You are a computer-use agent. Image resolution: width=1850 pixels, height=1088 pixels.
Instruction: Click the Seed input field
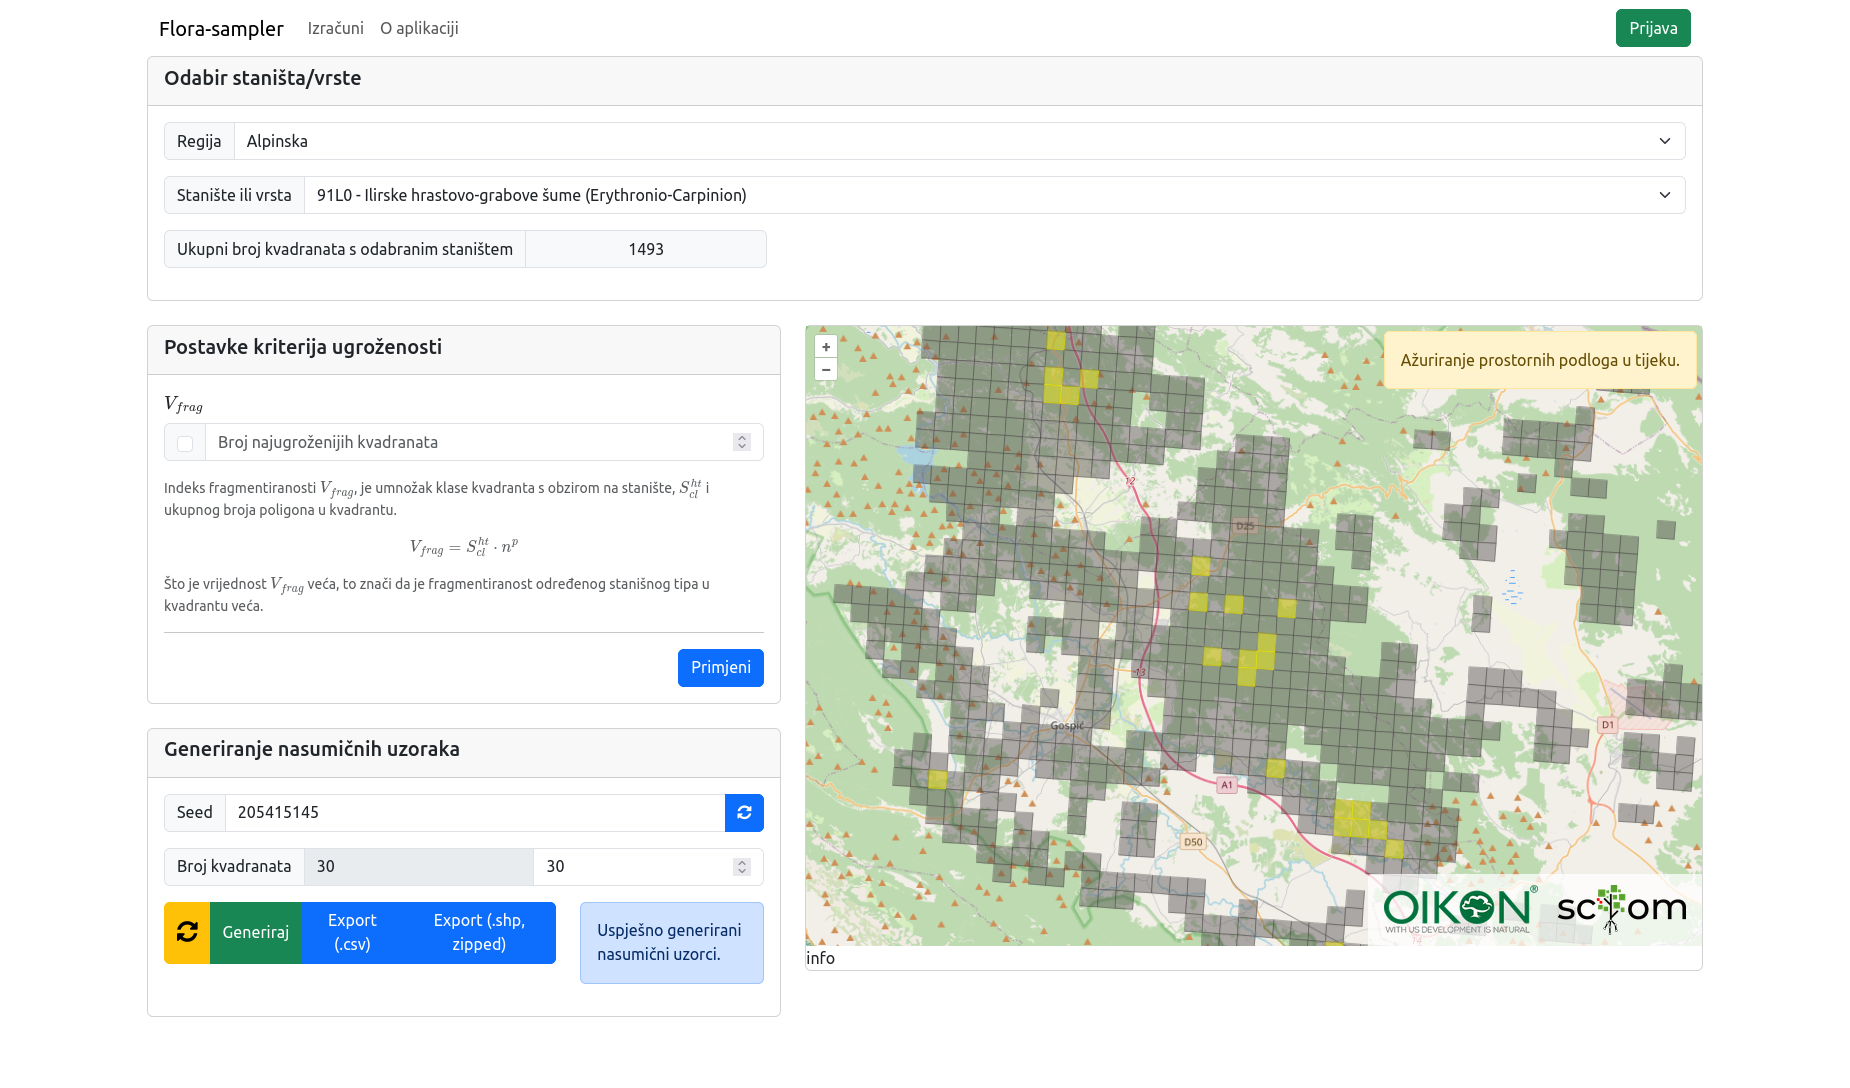click(474, 813)
